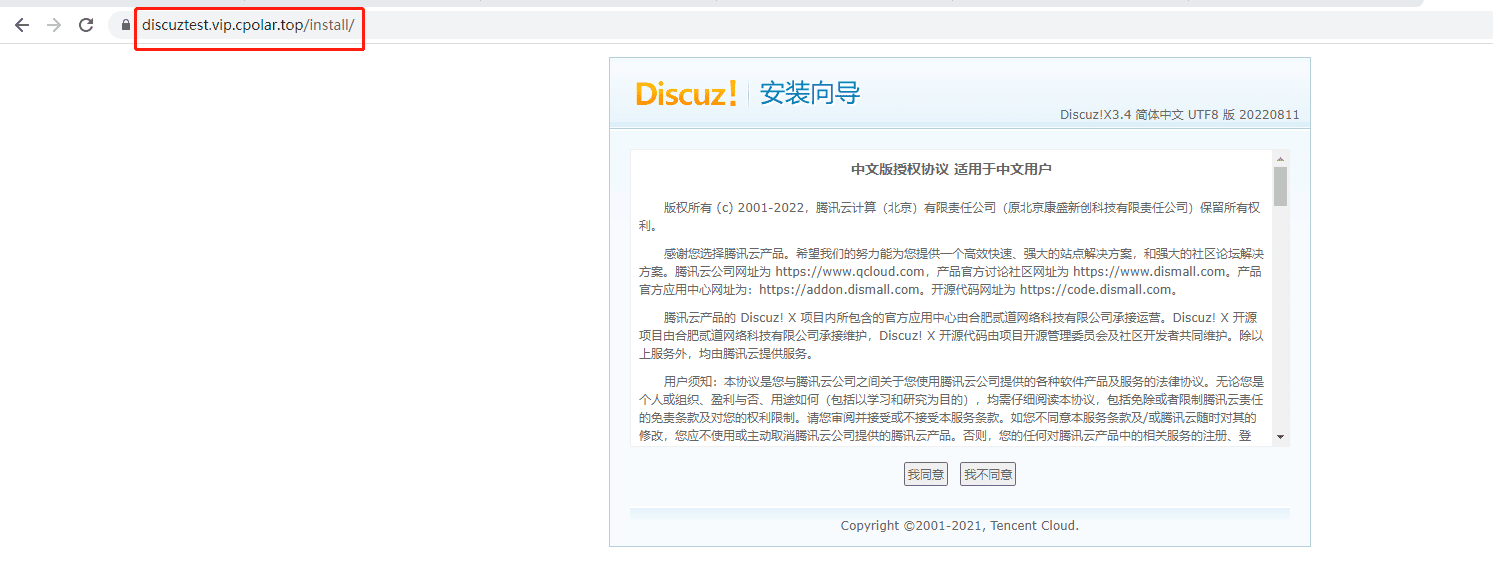Click the license scrollbar down arrow
This screenshot has width=1493, height=583.
tap(1280, 437)
